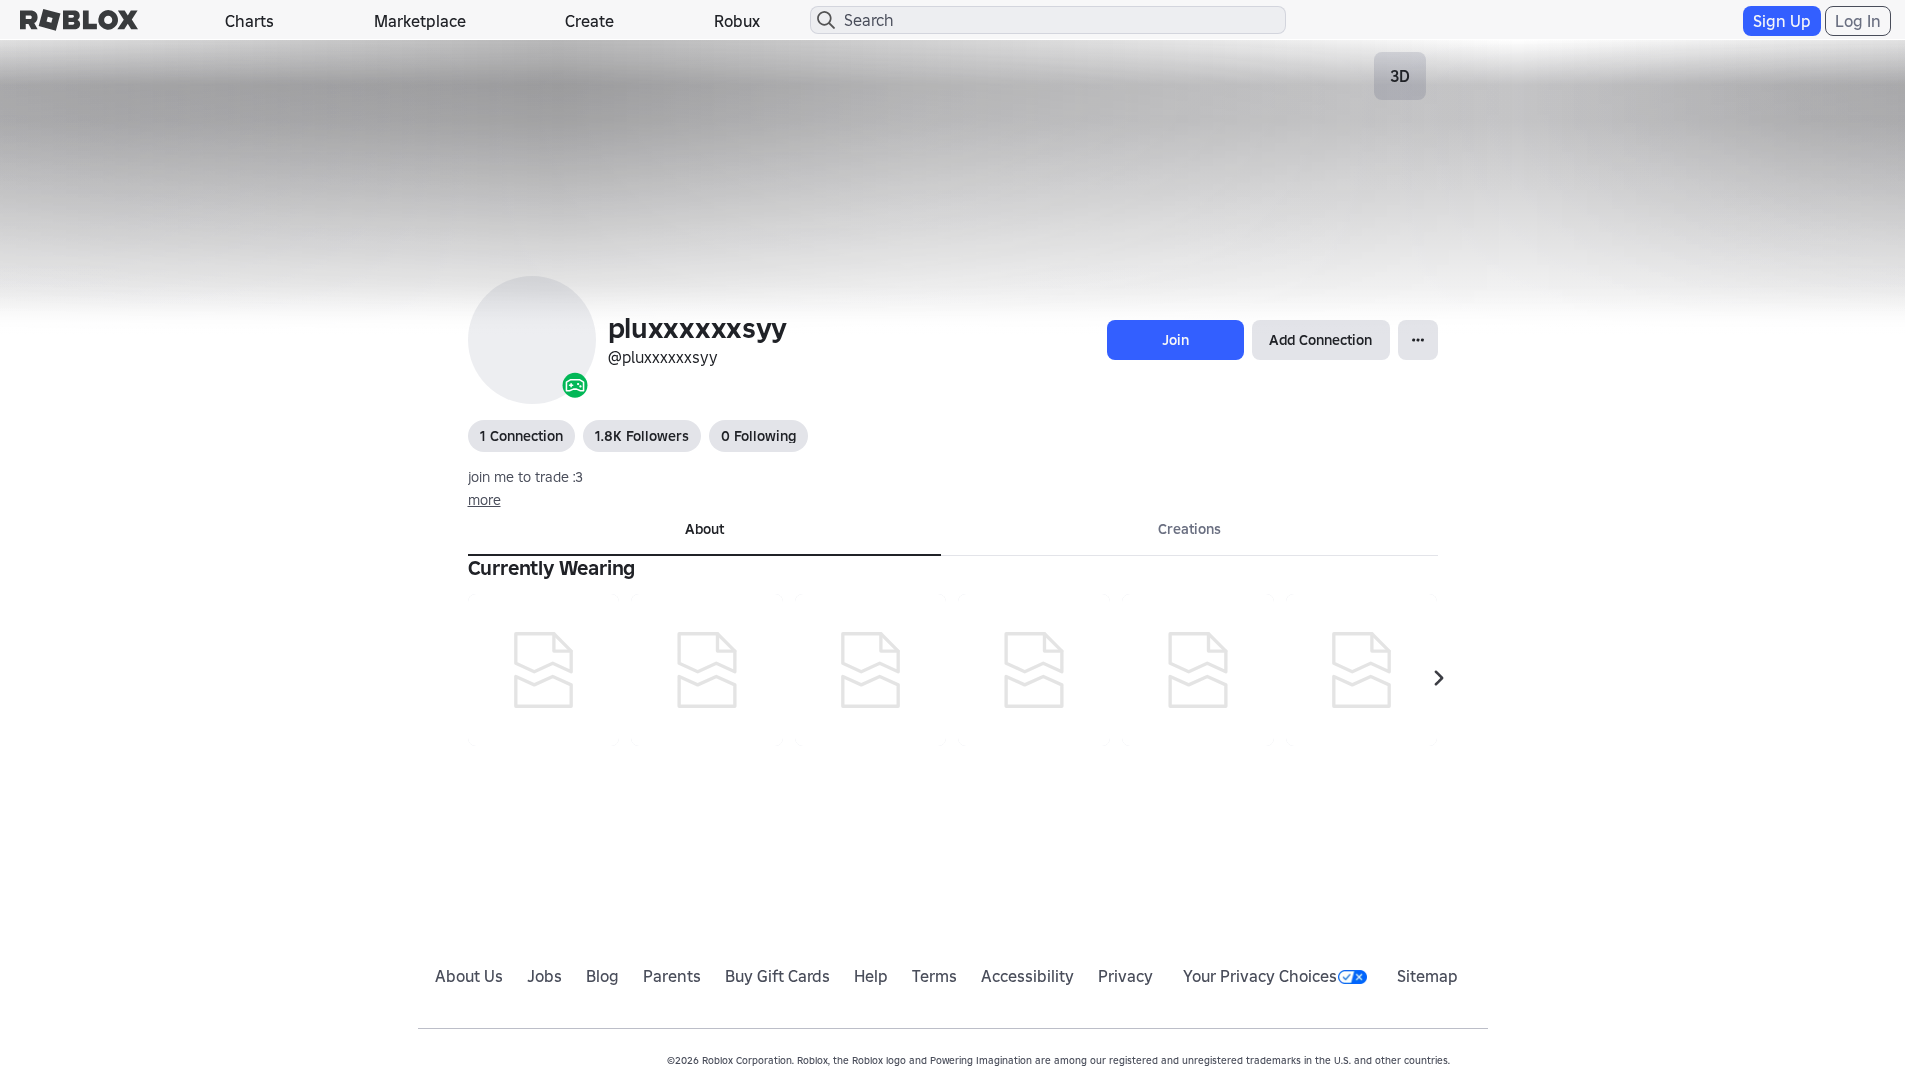The width and height of the screenshot is (1920, 1080).
Task: Click the search magnifier icon
Action: (x=826, y=20)
